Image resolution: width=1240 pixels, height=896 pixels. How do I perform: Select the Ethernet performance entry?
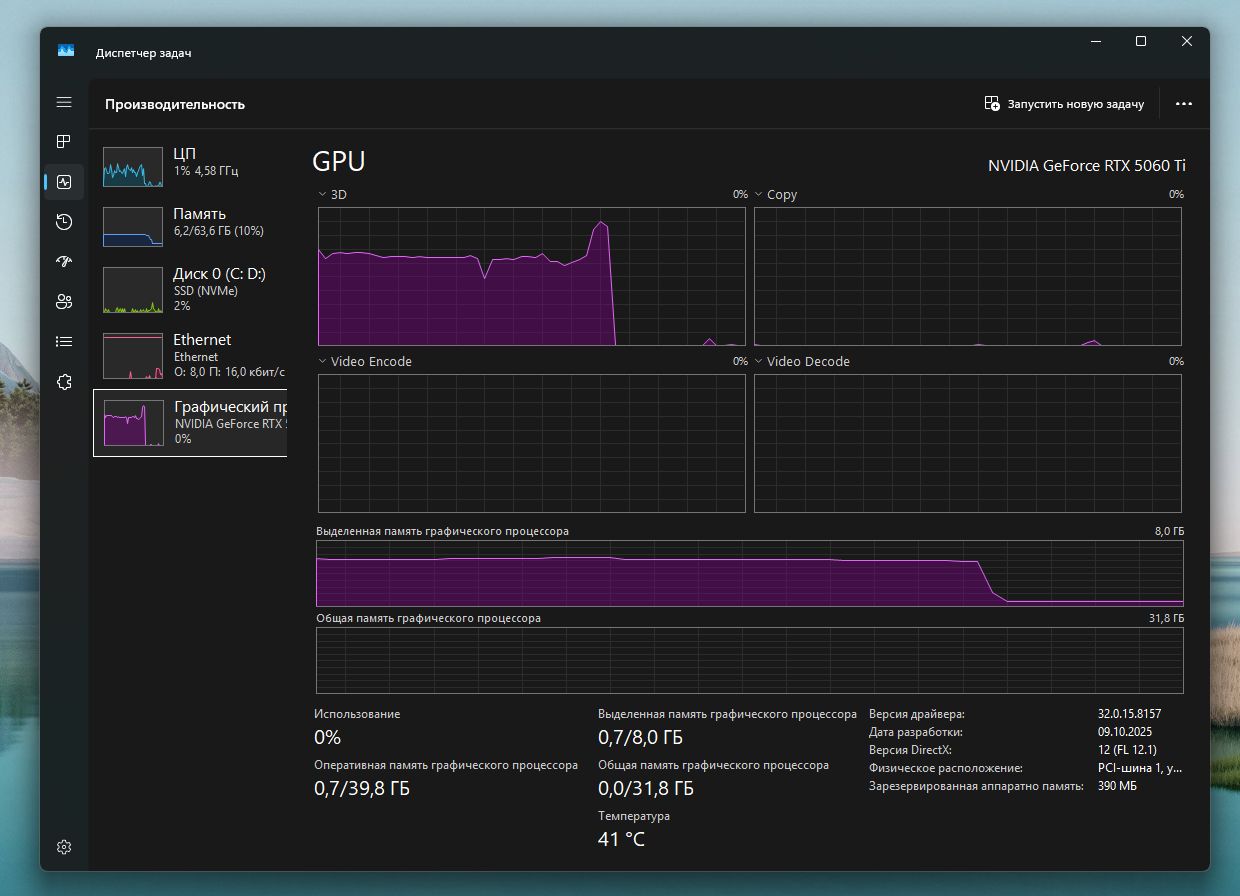(190, 355)
